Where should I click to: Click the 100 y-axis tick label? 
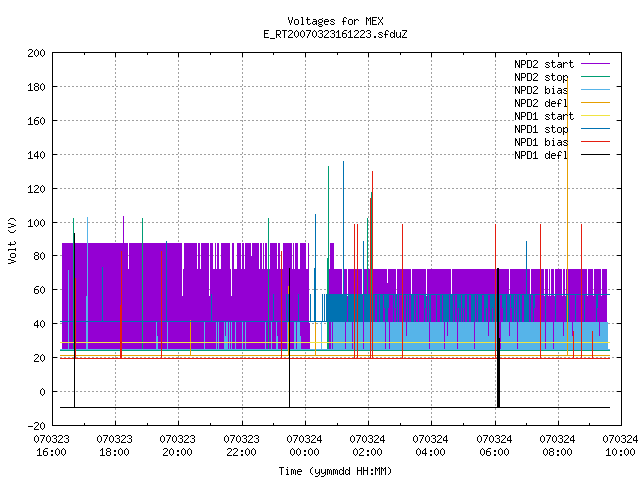[36, 222]
